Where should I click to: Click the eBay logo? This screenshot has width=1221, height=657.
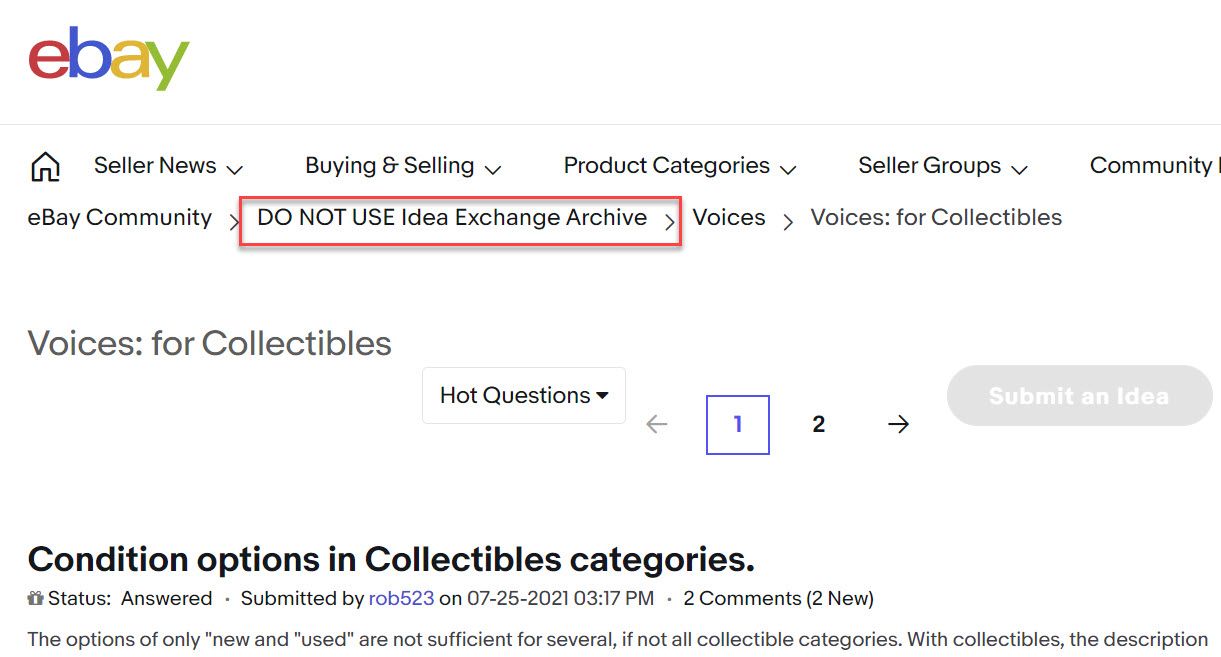108,60
